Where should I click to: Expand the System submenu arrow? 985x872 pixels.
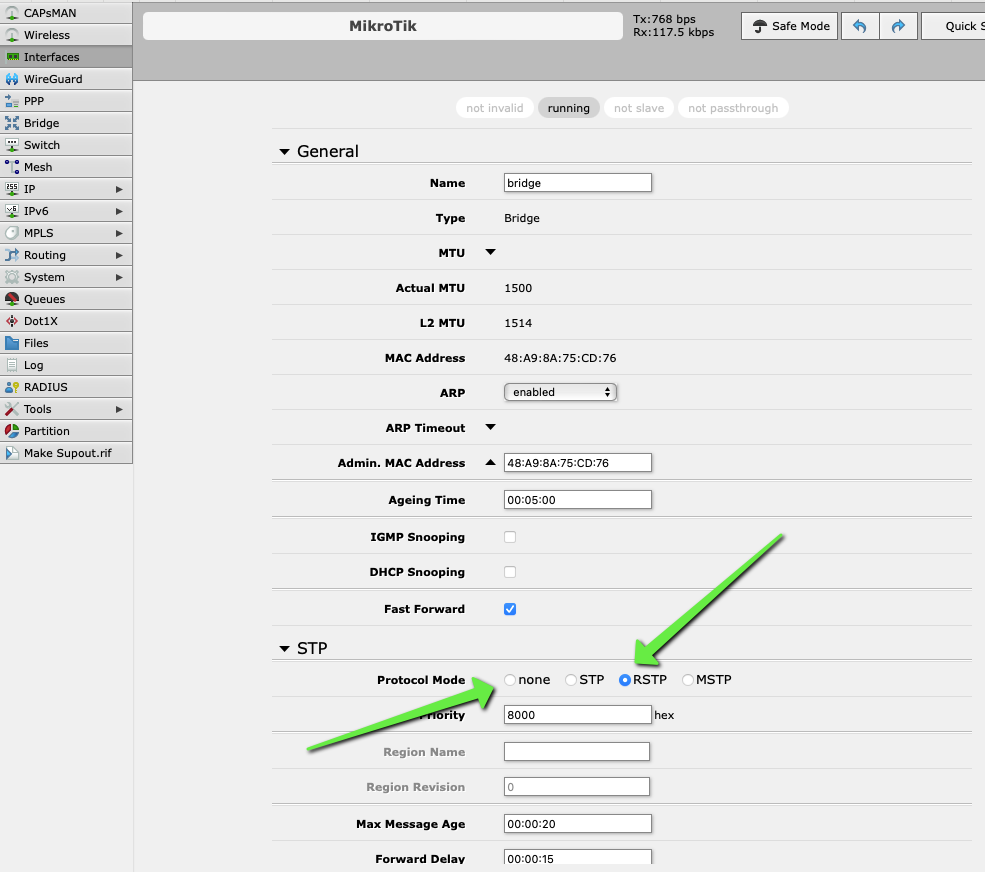click(x=119, y=277)
